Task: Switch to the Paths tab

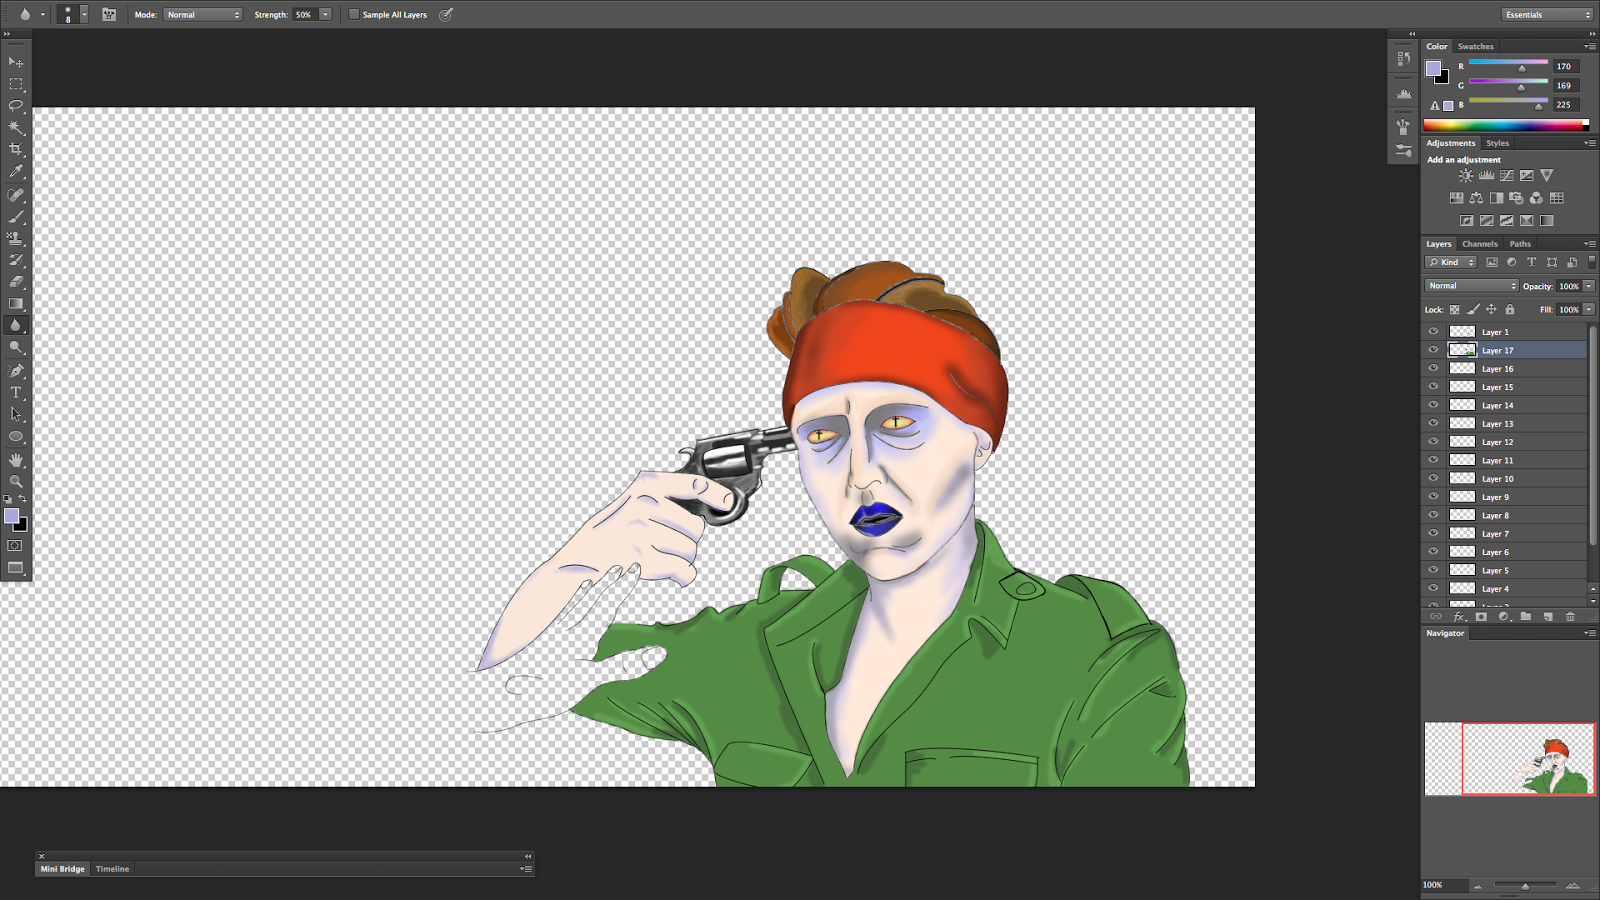Action: (1520, 244)
